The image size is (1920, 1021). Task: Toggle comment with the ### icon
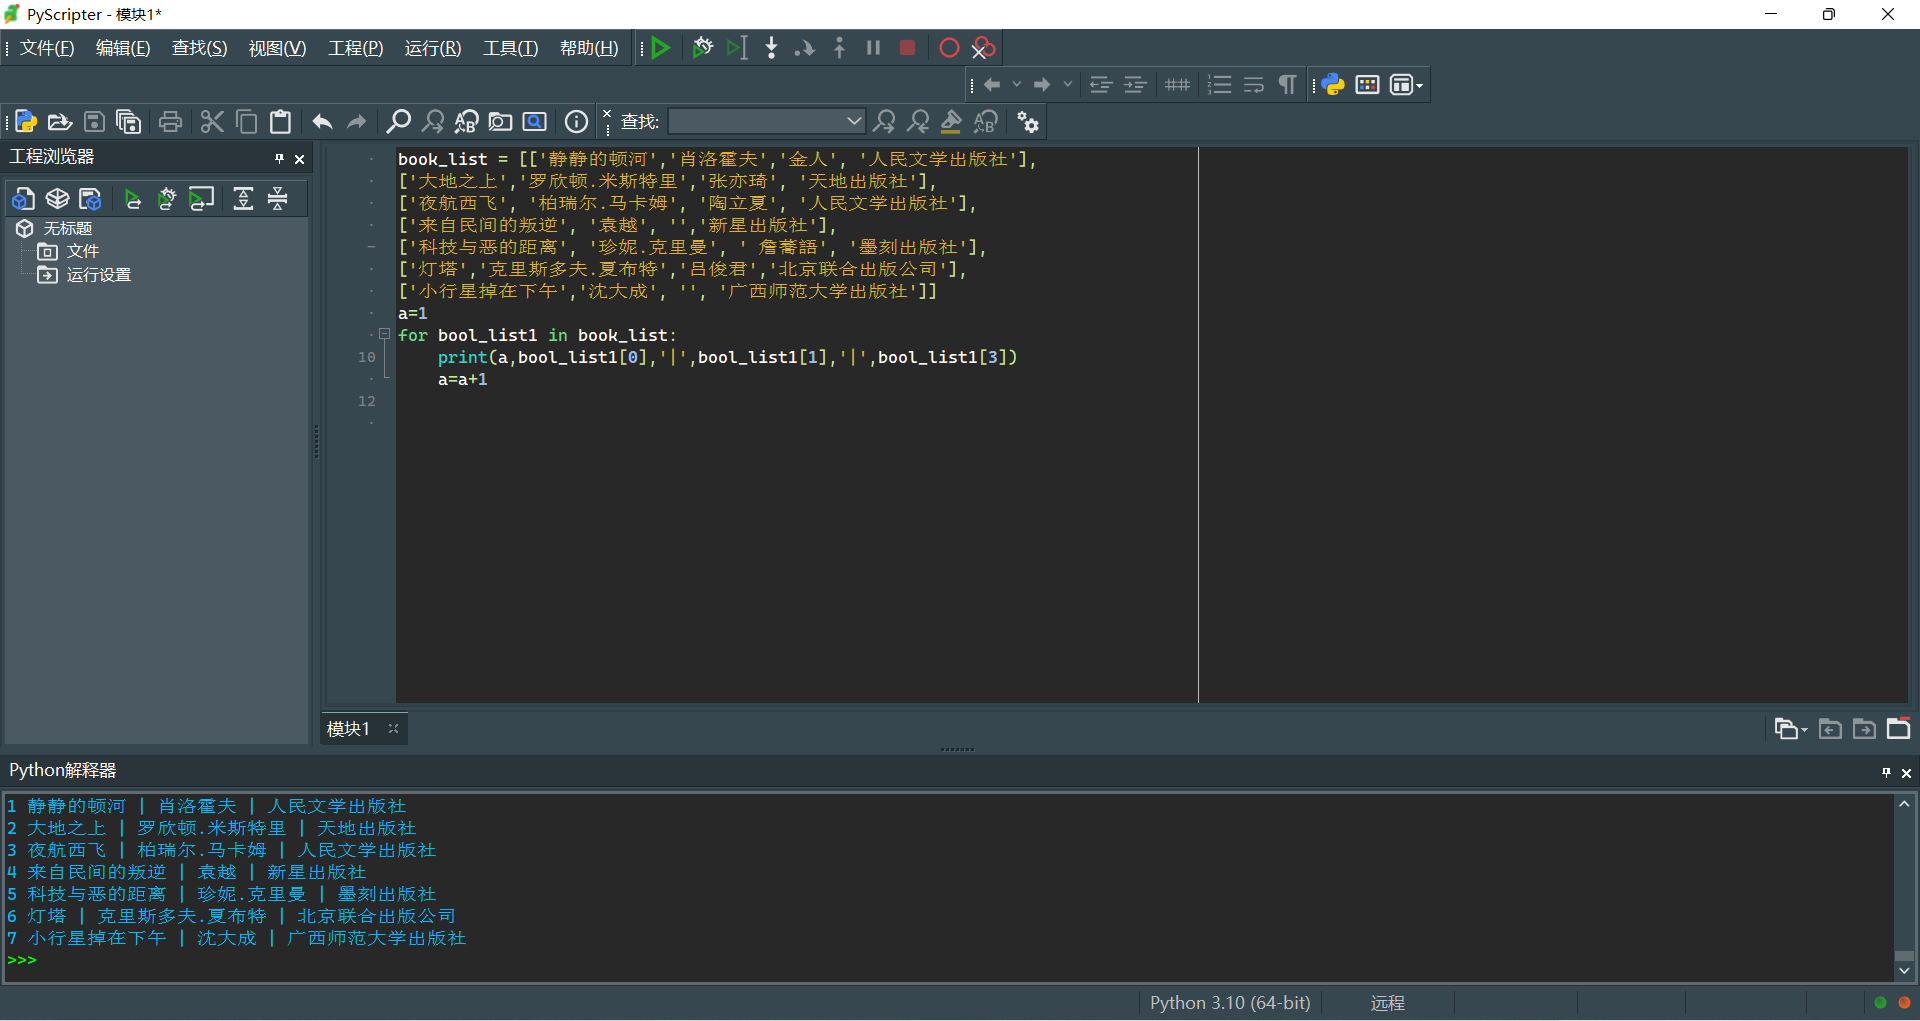(x=1177, y=85)
